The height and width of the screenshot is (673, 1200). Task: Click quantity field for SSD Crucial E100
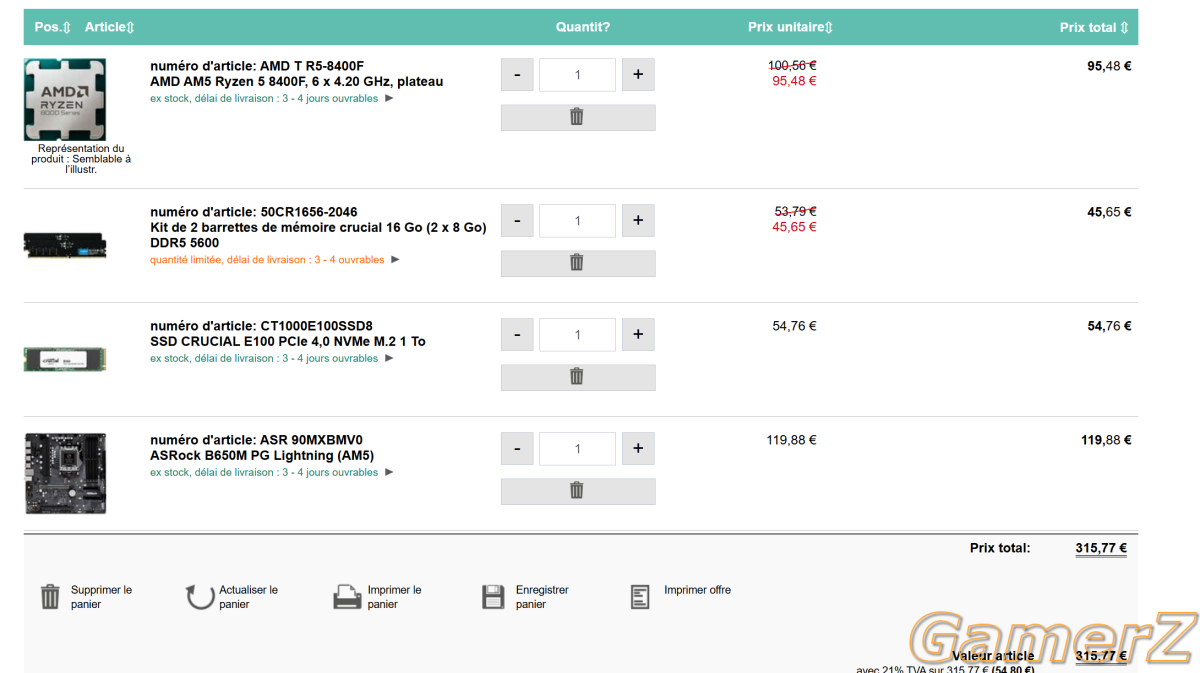[577, 335]
